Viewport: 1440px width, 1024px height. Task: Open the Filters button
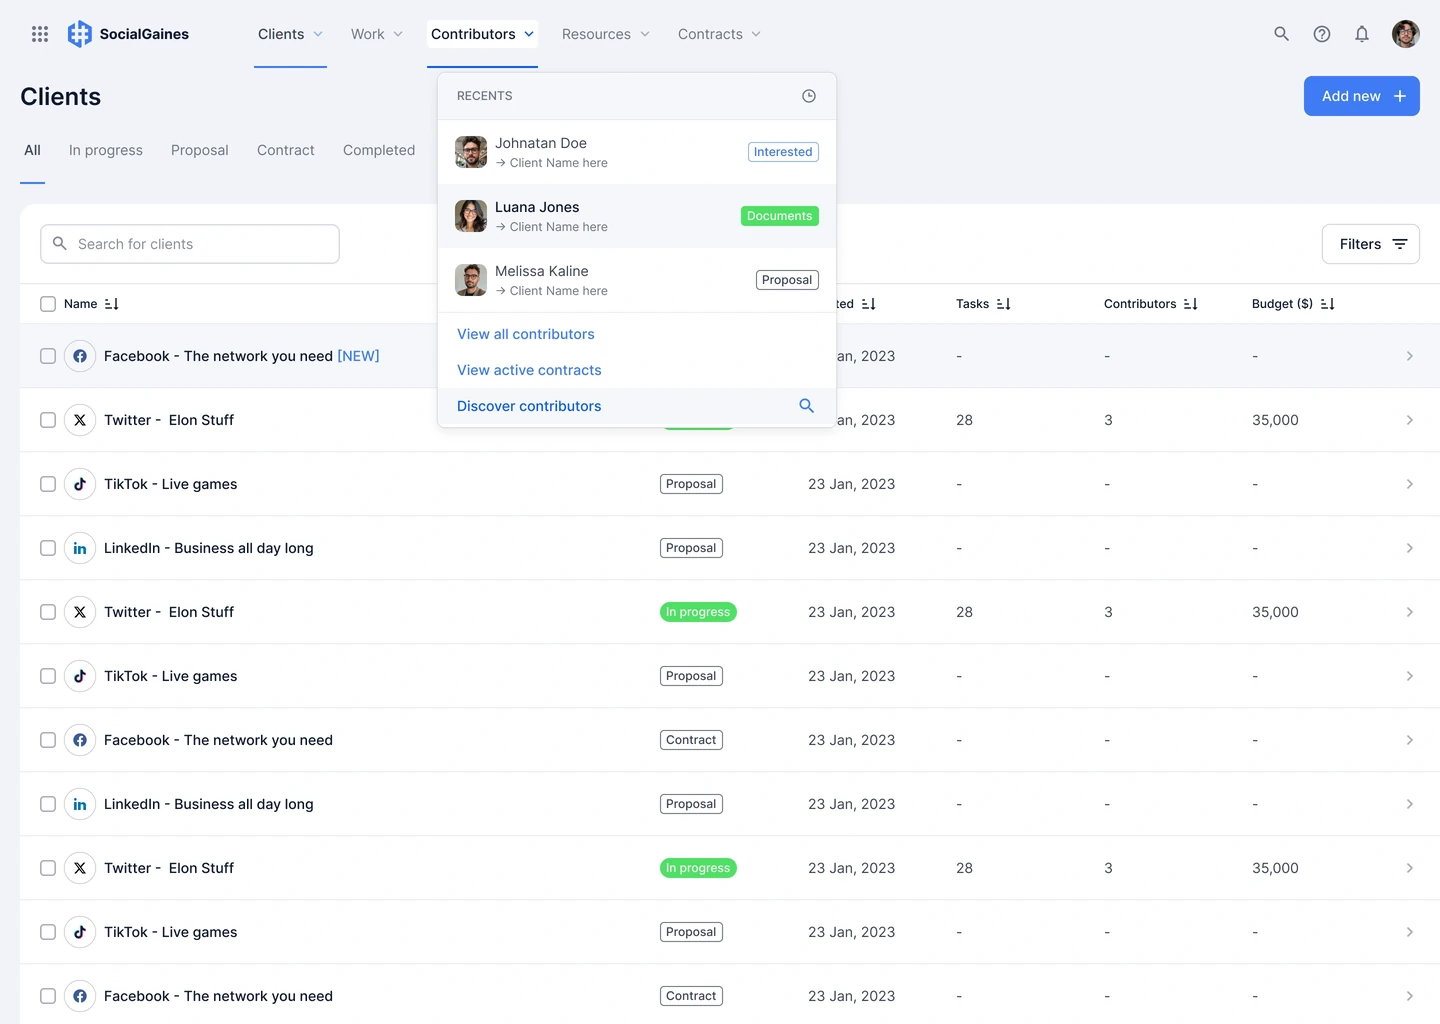pyautogui.click(x=1371, y=244)
